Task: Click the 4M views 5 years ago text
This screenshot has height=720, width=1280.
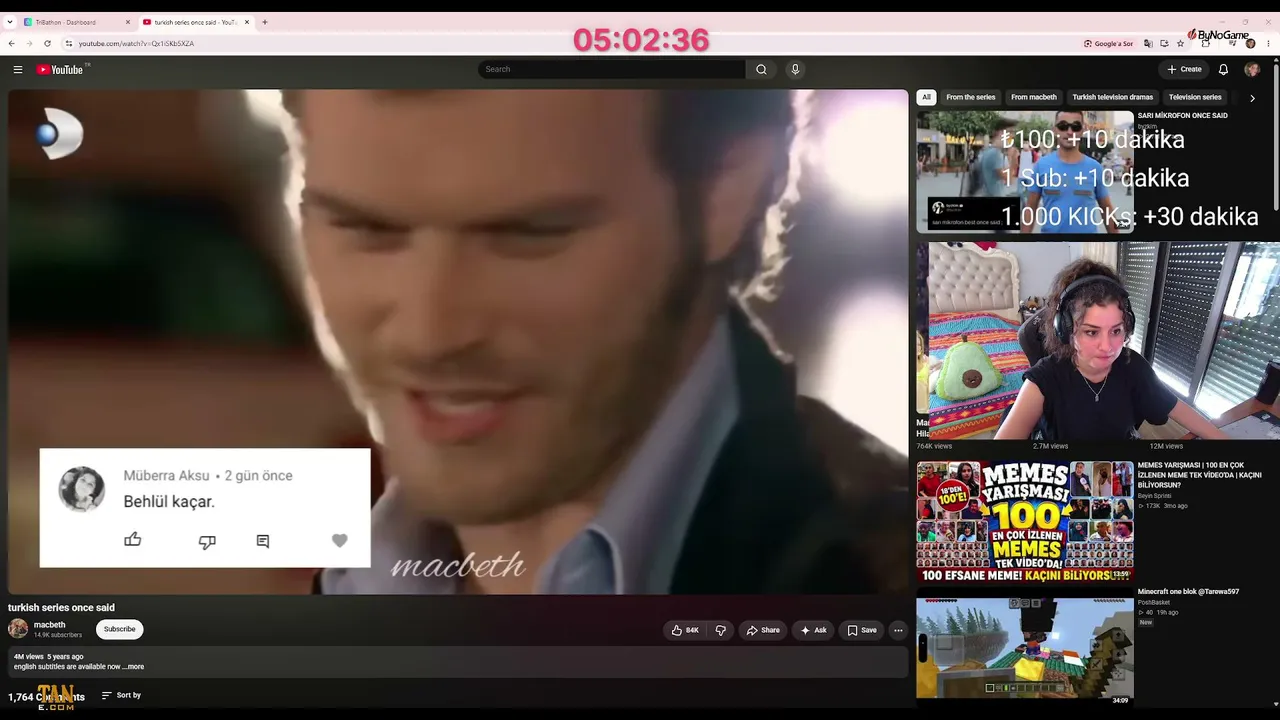Action: tap(48, 657)
